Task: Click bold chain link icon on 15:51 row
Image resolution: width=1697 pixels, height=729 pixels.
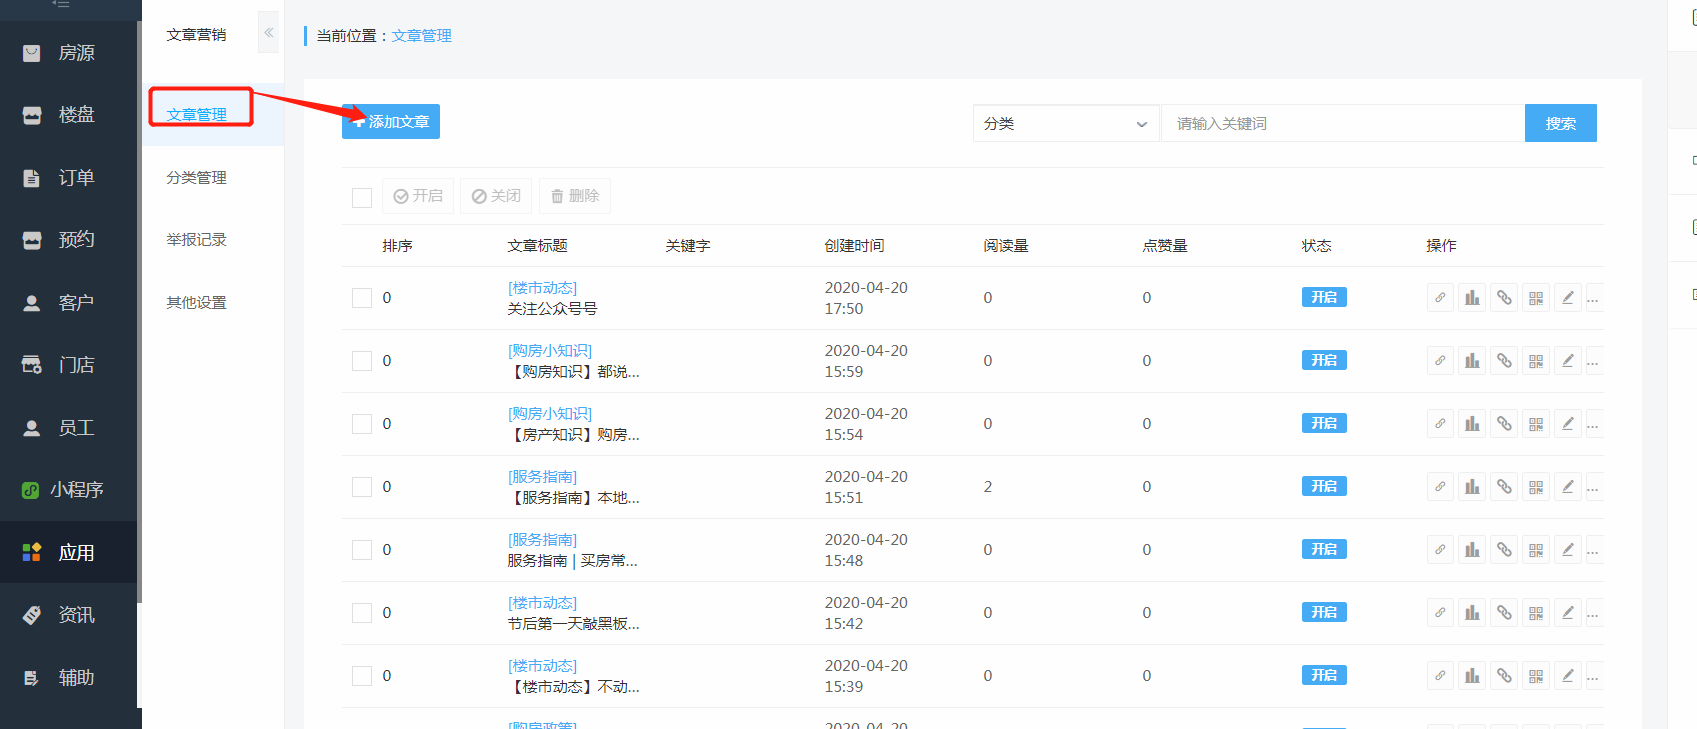Action: point(1504,487)
